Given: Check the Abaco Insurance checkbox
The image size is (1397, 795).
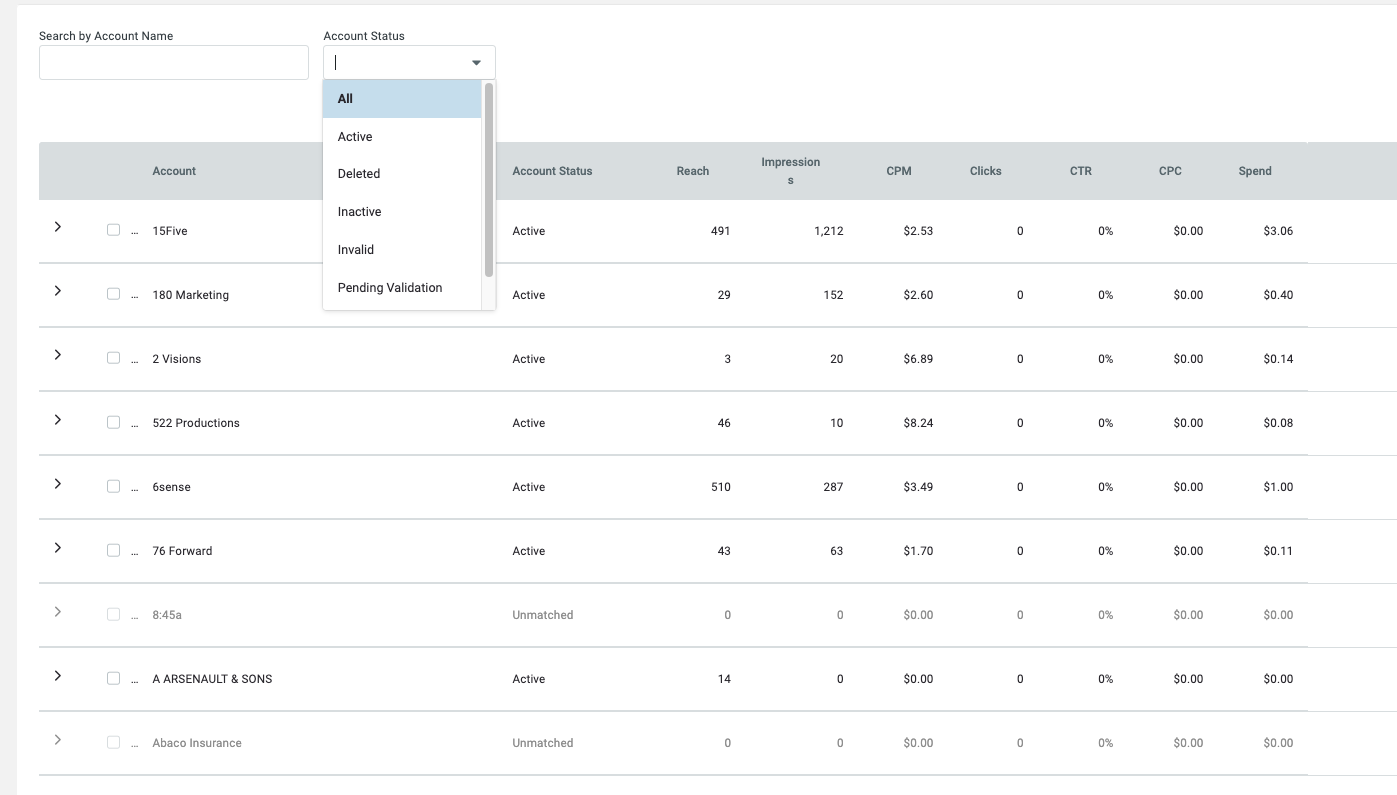Looking at the screenshot, I should click(x=113, y=742).
